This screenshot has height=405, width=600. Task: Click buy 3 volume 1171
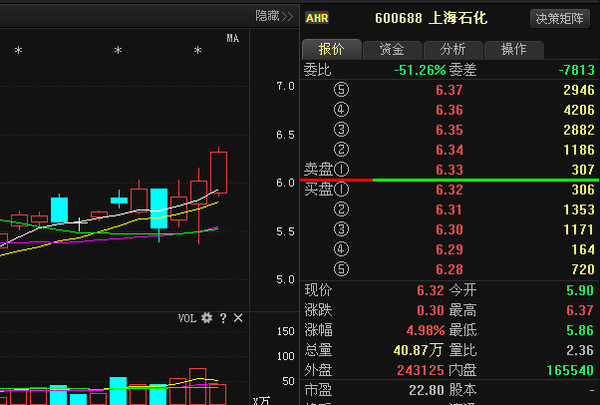pos(579,229)
